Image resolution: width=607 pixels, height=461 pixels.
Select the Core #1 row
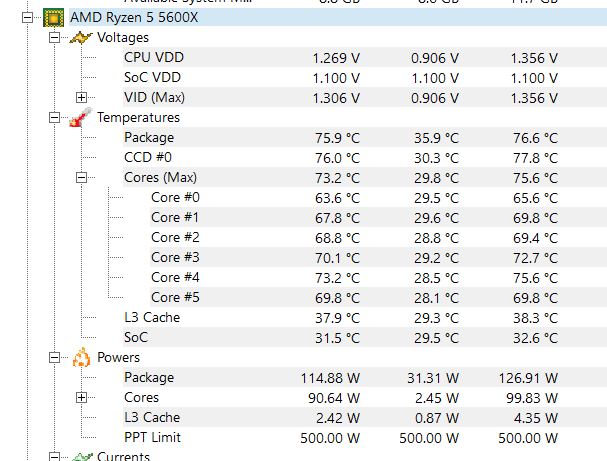[x=379, y=218]
